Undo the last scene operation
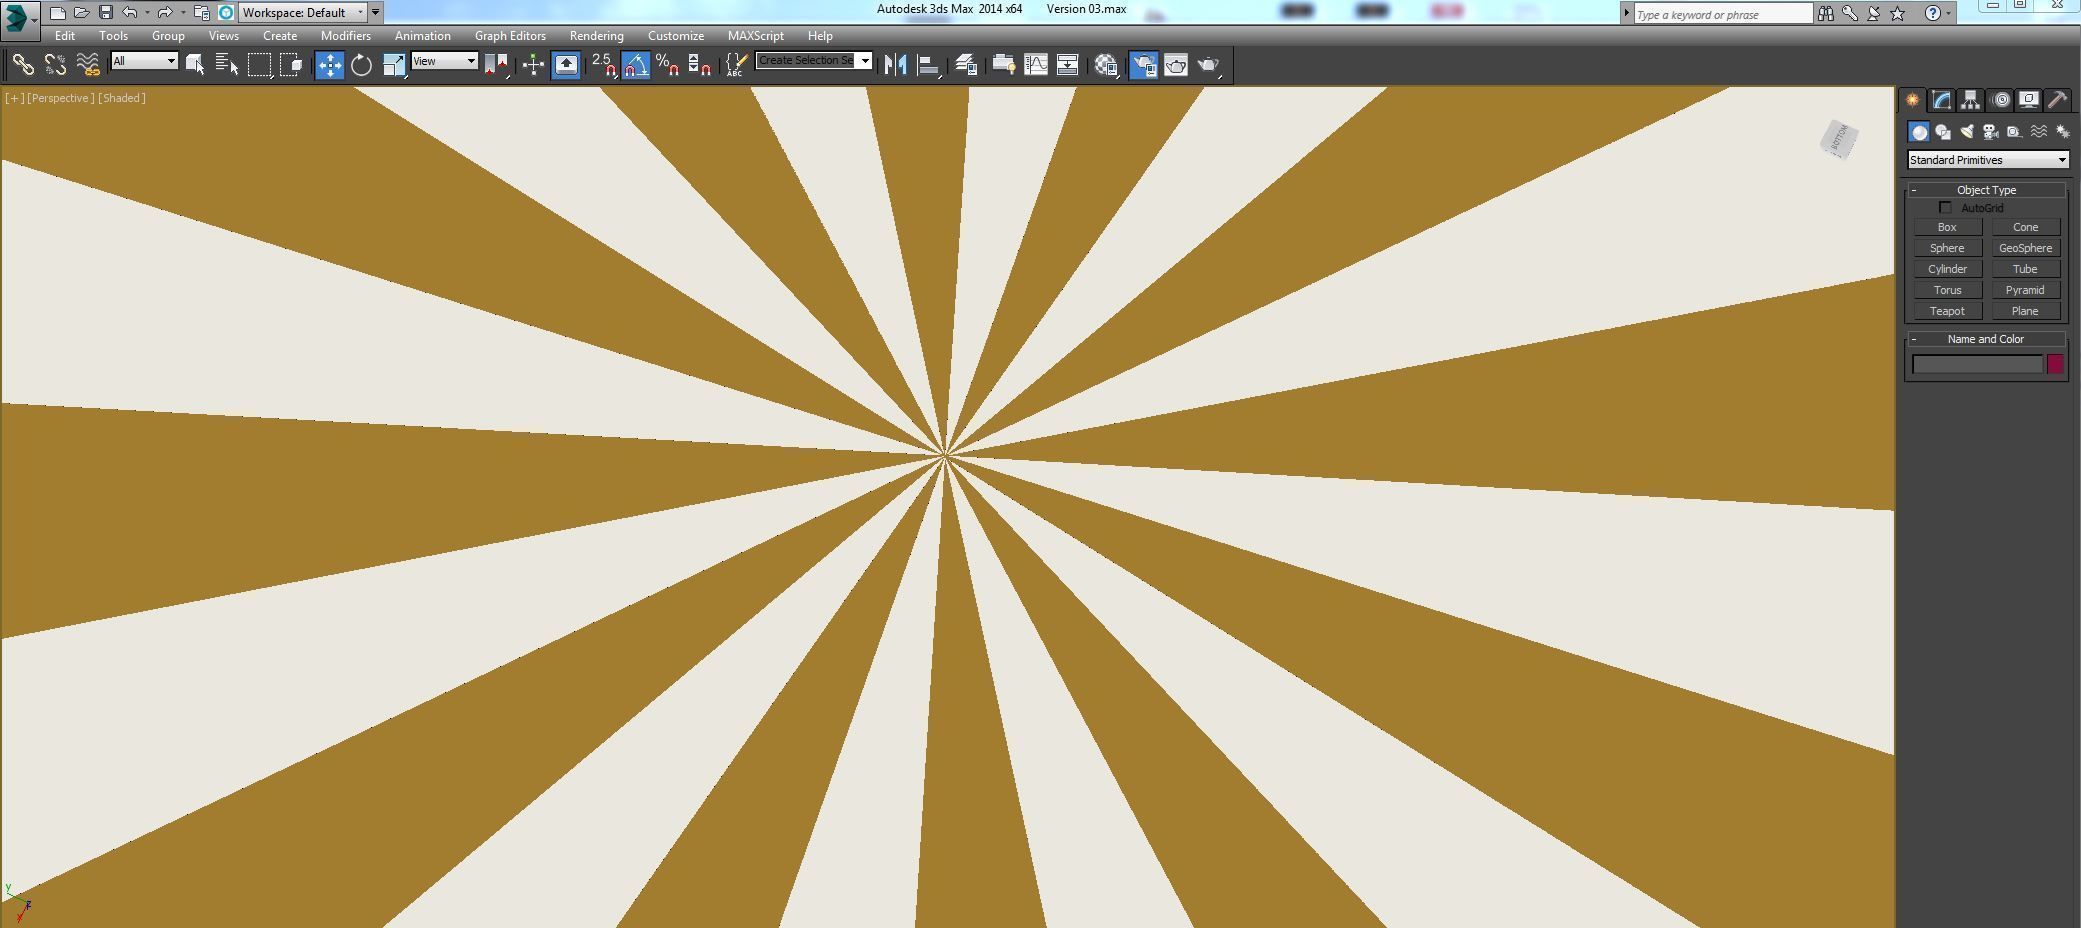Screen dimensions: 2081x928 [130, 13]
